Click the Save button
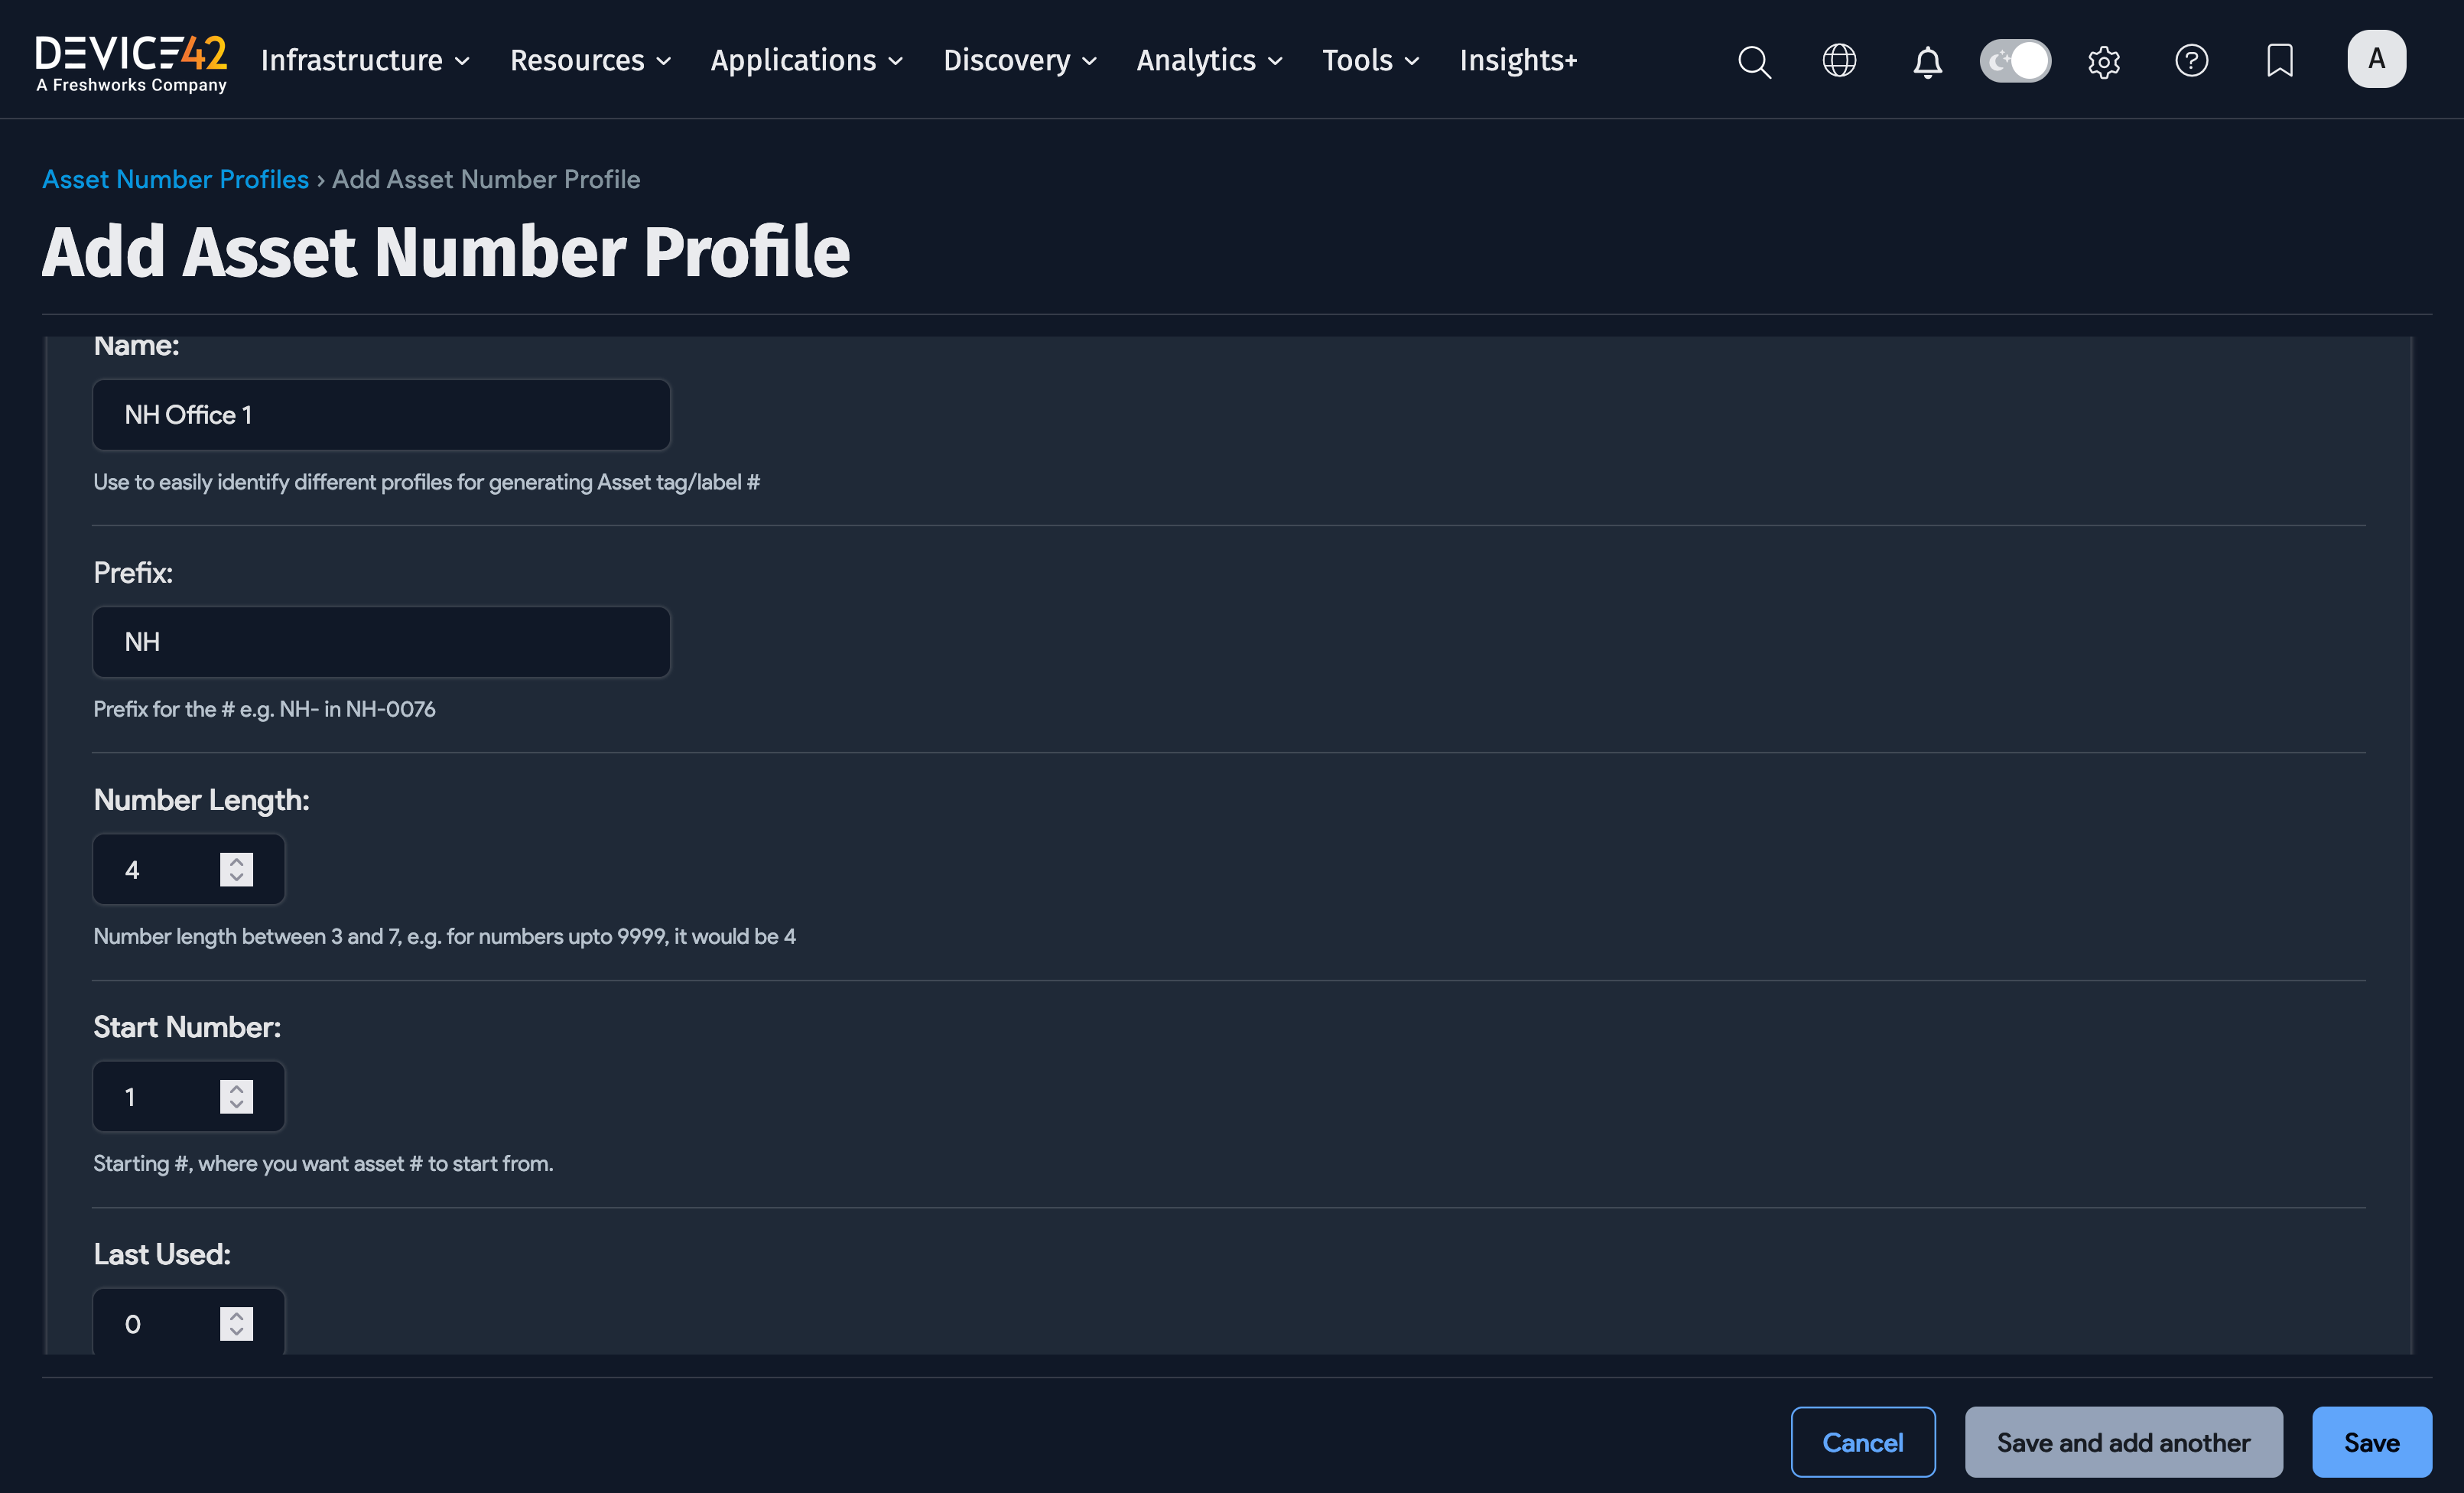This screenshot has height=1493, width=2464. point(2372,1441)
